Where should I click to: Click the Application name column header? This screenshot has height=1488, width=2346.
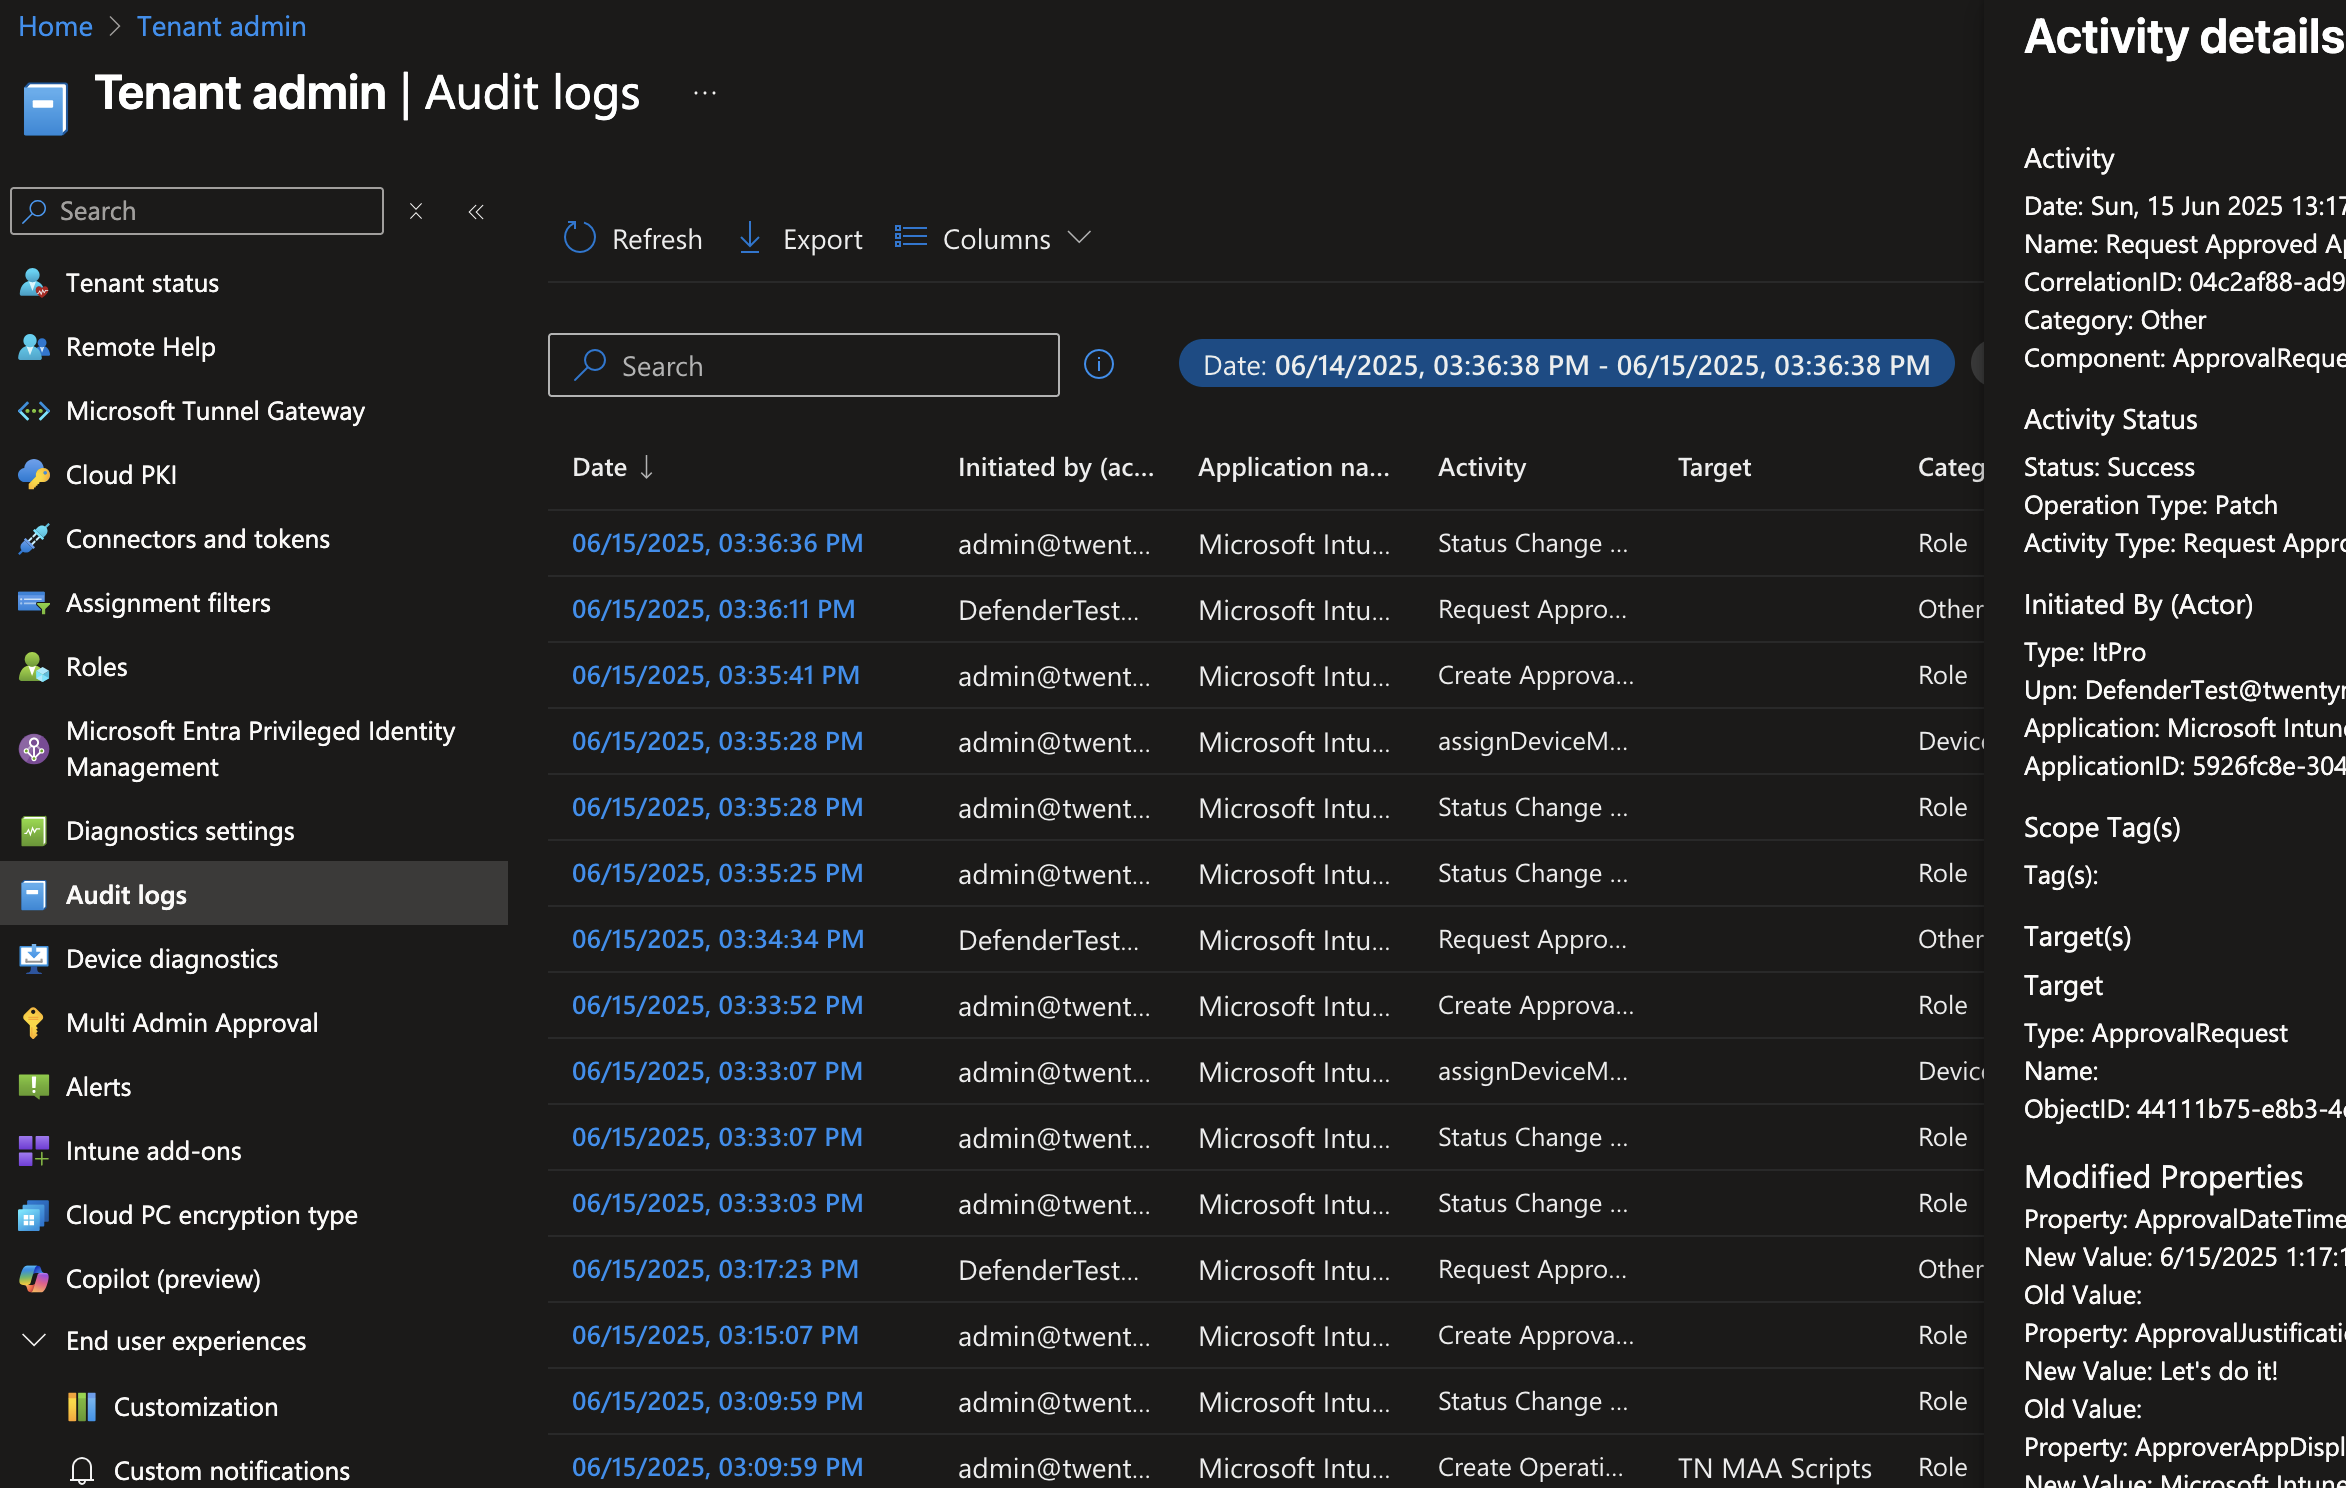pyautogui.click(x=1294, y=467)
